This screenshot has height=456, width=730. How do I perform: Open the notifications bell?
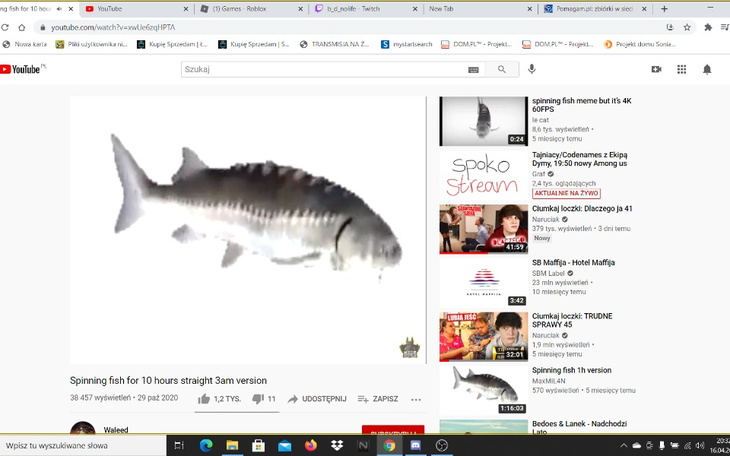[707, 69]
